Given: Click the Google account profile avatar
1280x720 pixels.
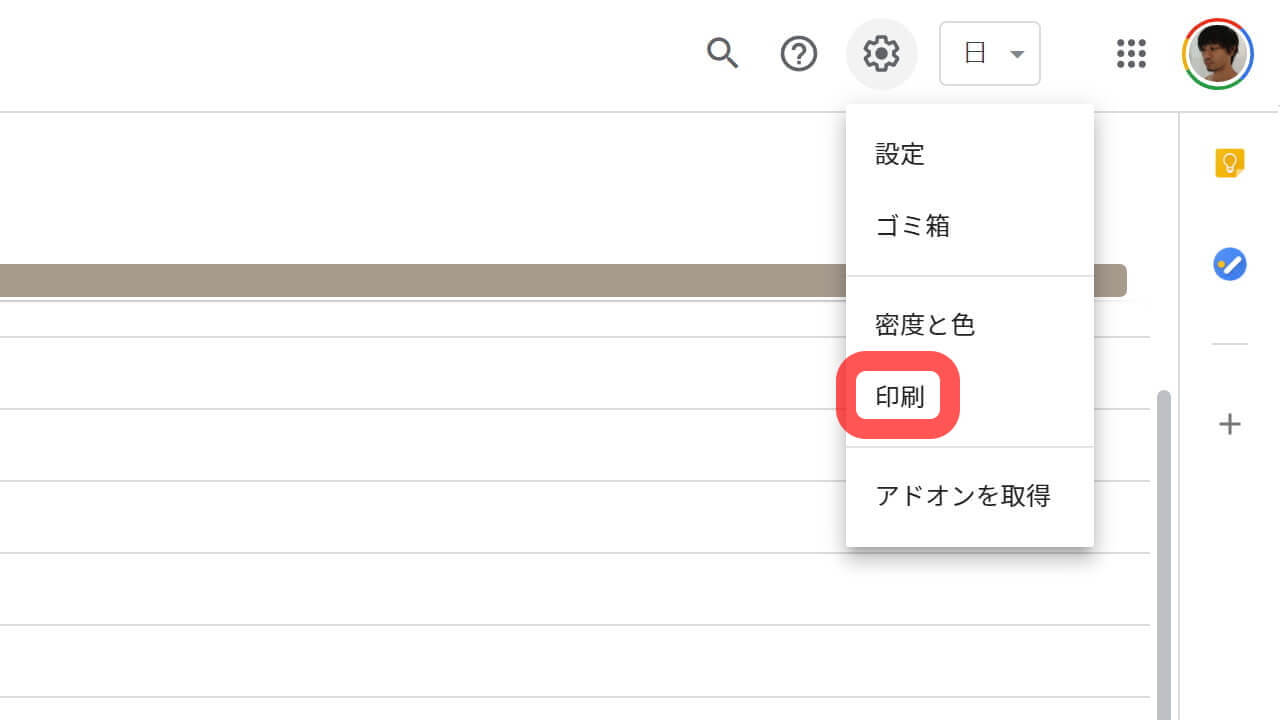Looking at the screenshot, I should [x=1217, y=54].
